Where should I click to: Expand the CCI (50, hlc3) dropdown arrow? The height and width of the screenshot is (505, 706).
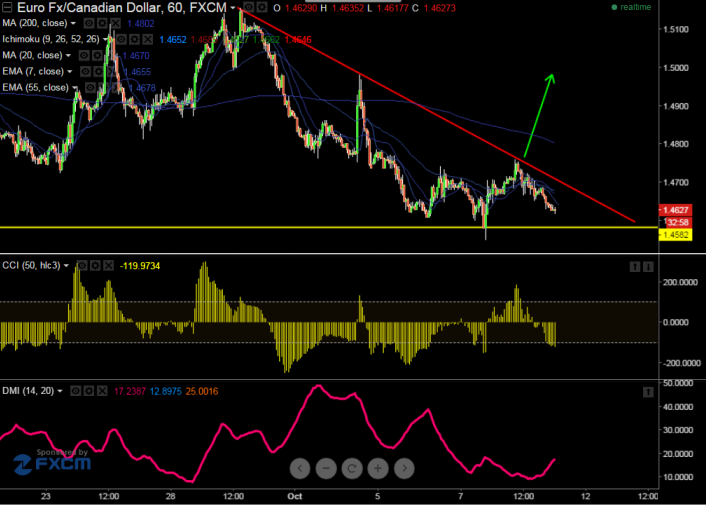click(66, 266)
